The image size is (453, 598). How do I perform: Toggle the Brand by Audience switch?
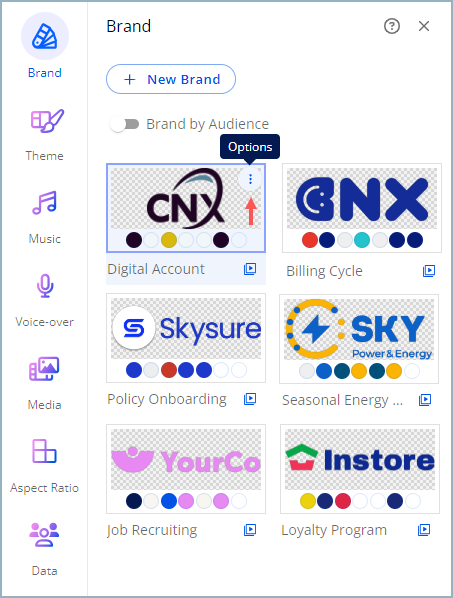click(x=124, y=124)
